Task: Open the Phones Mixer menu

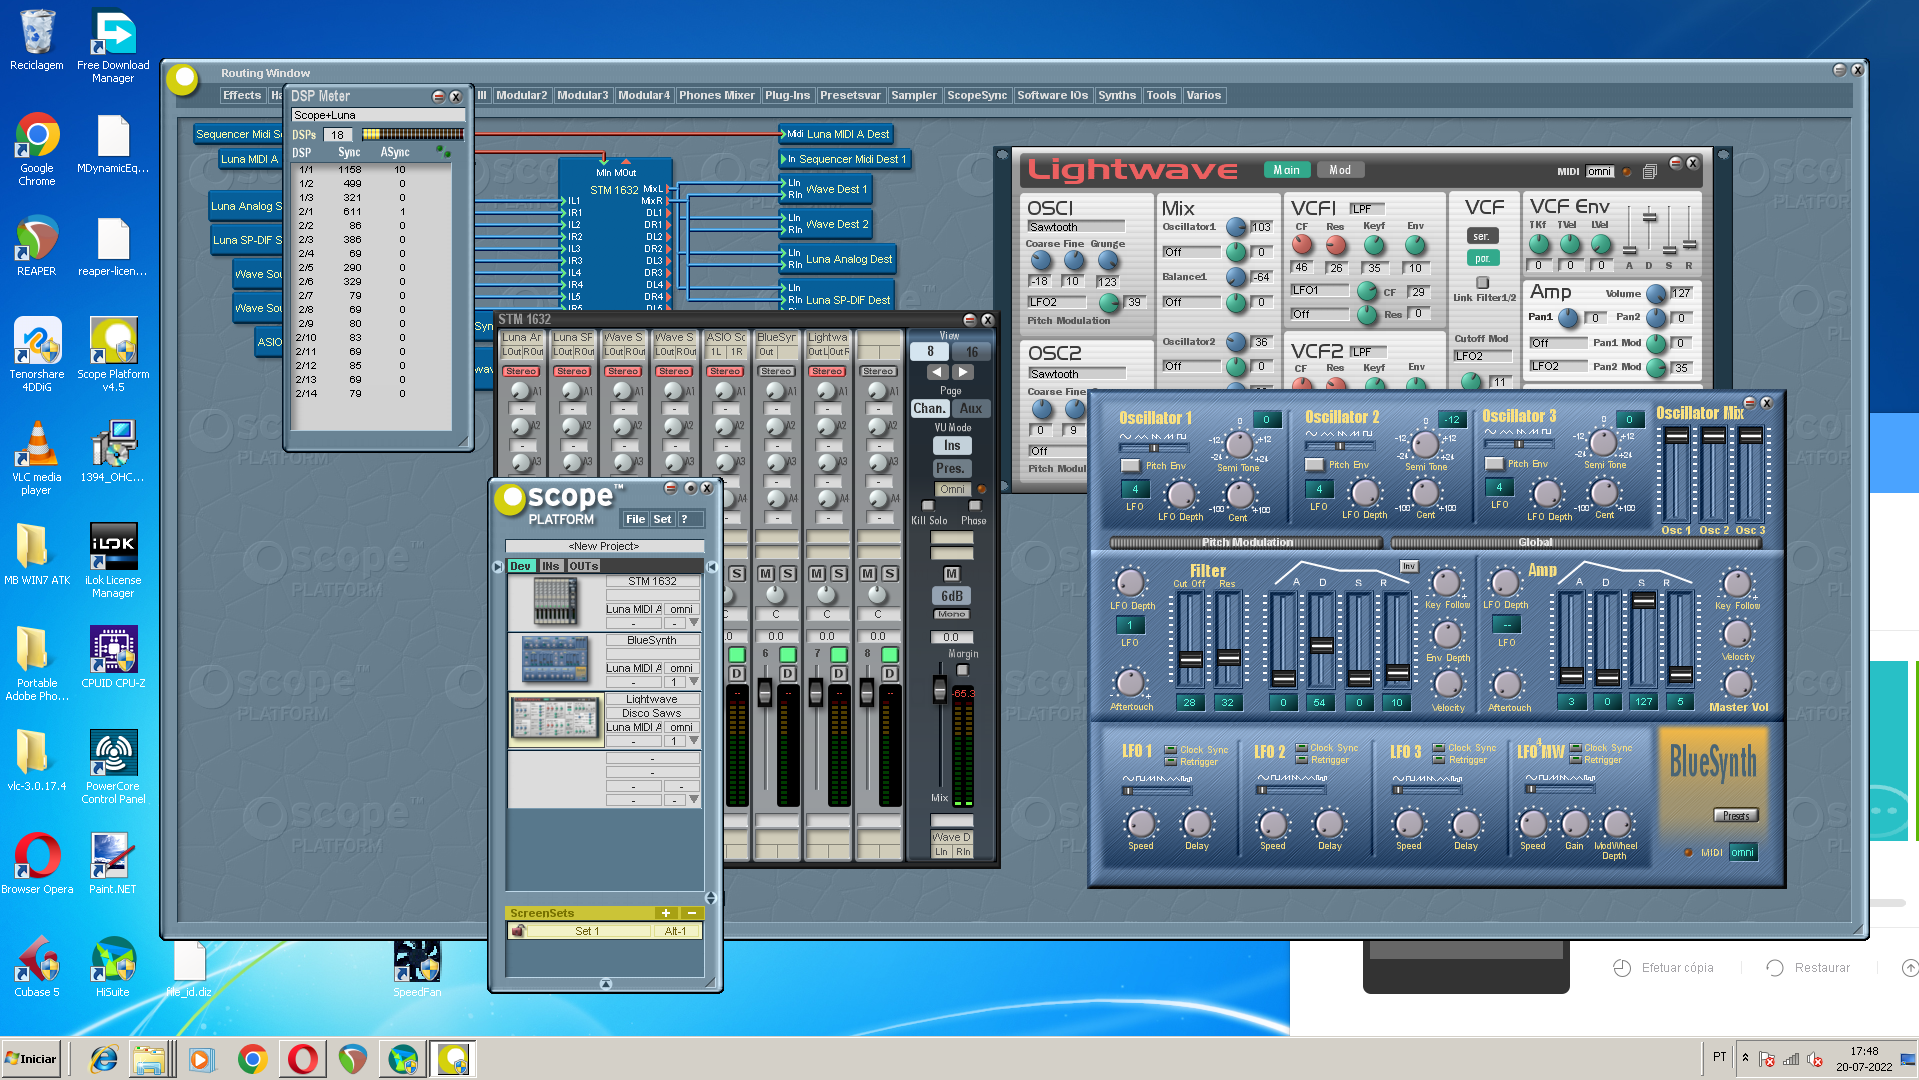Action: 716,96
